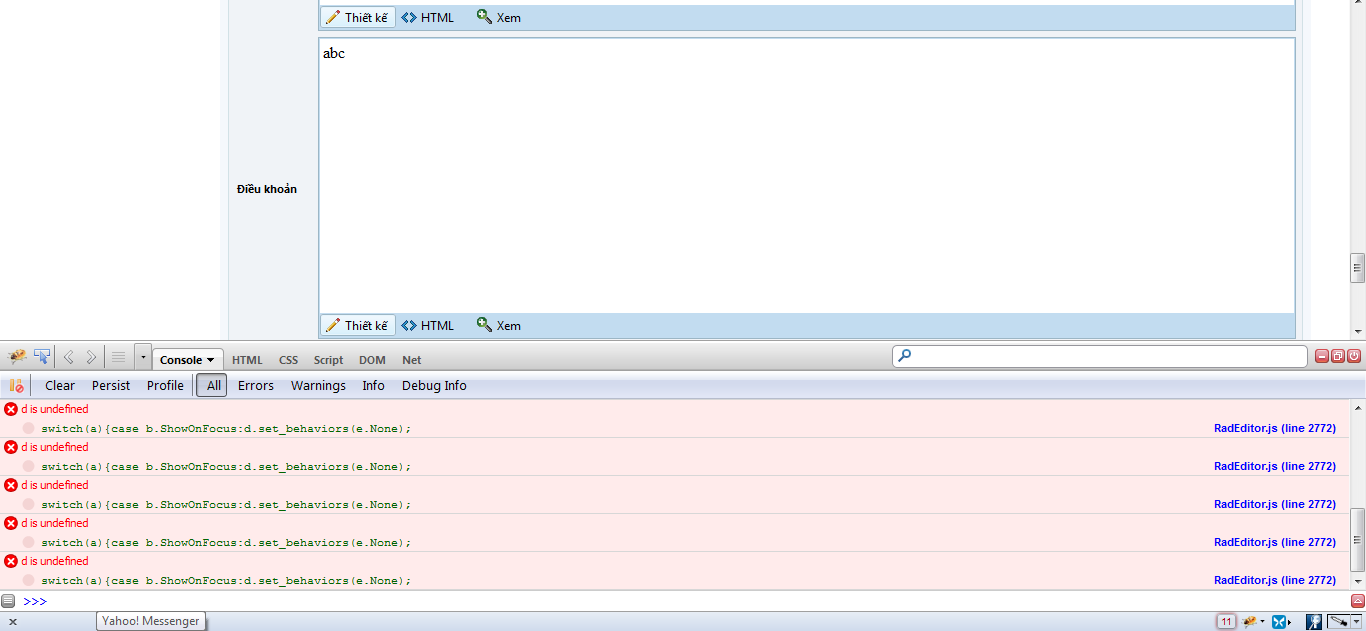This screenshot has height=631, width=1366.
Task: Start the JavaScript Profile
Action: coord(165,385)
